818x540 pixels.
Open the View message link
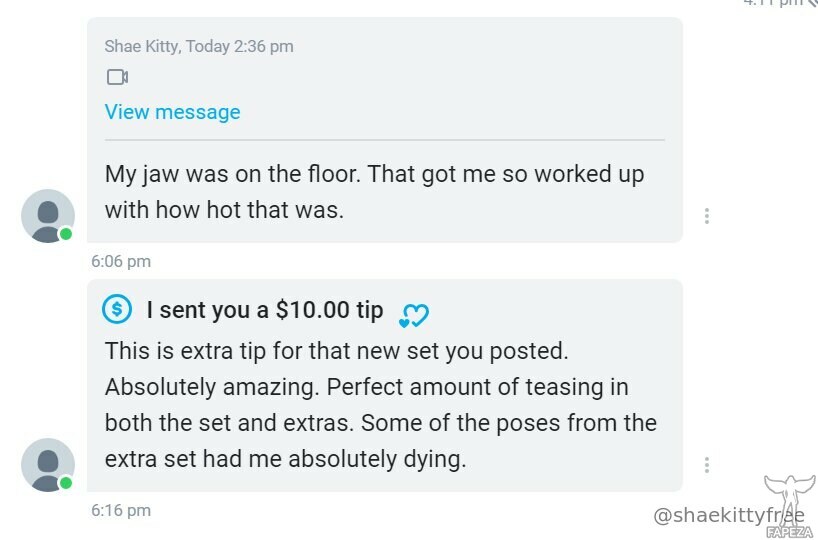[172, 112]
